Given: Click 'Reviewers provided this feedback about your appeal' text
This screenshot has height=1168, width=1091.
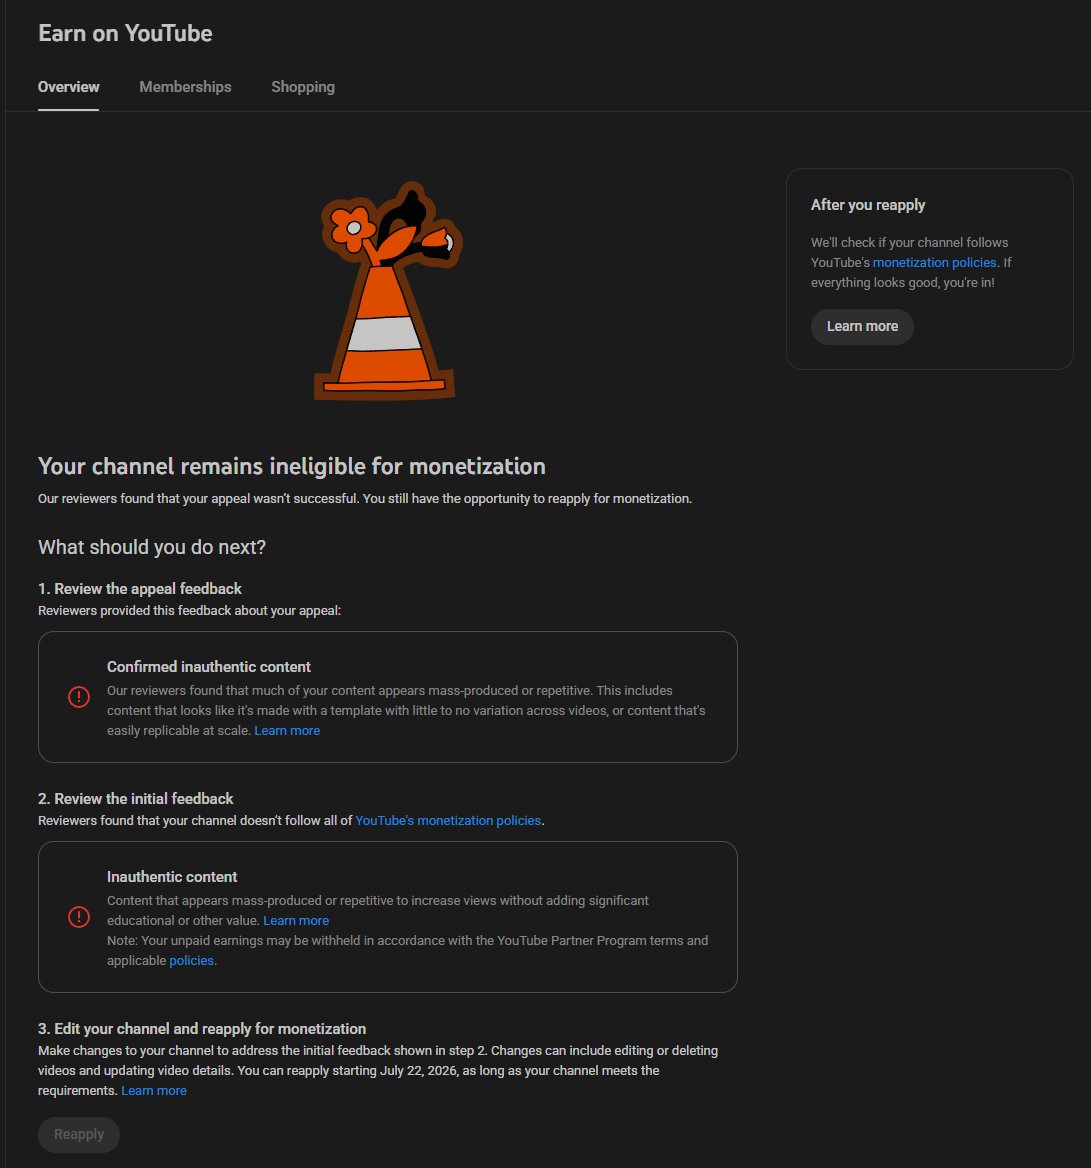Looking at the screenshot, I should click(x=189, y=611).
